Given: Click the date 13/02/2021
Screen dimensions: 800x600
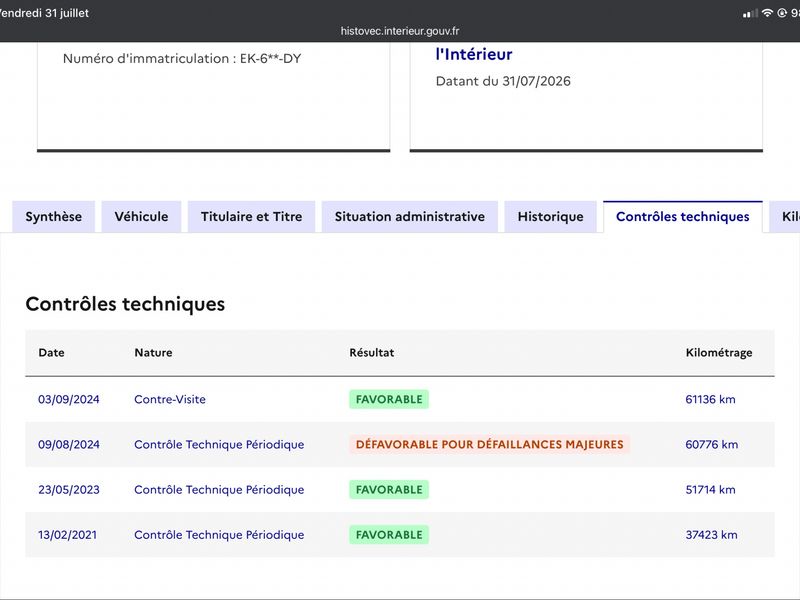Looking at the screenshot, I should click(67, 535).
